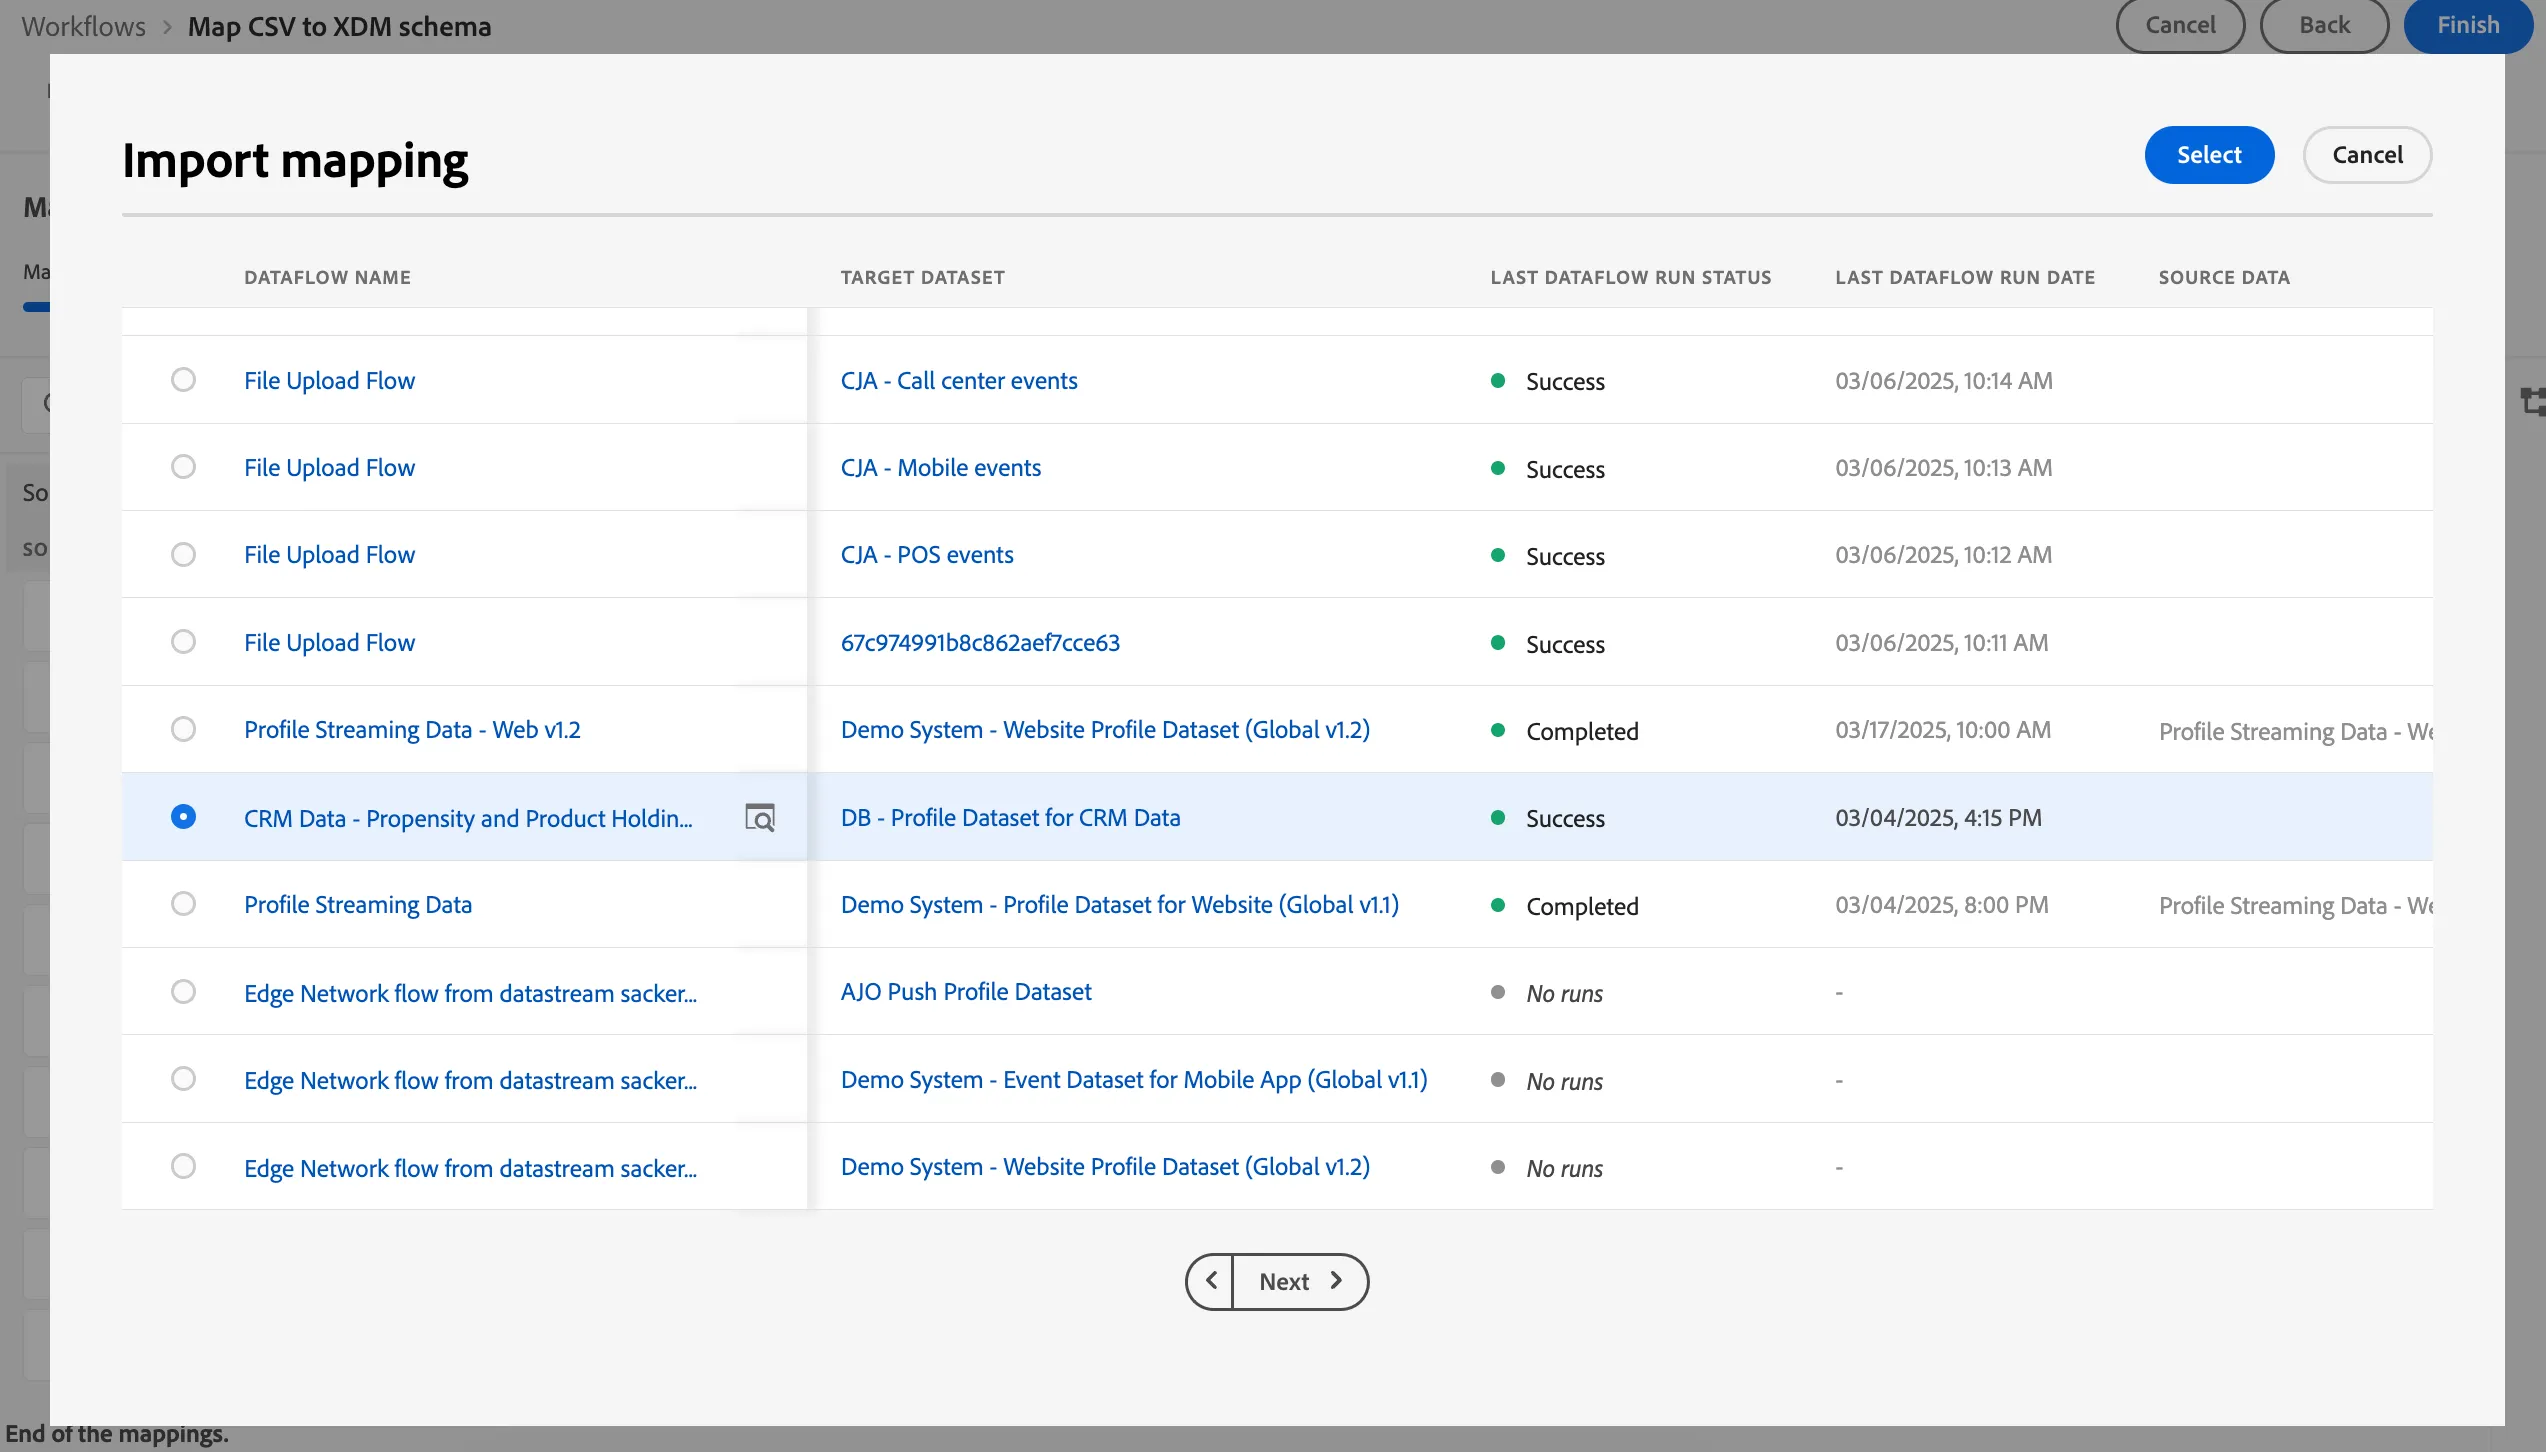Click Next page button

(1300, 1281)
